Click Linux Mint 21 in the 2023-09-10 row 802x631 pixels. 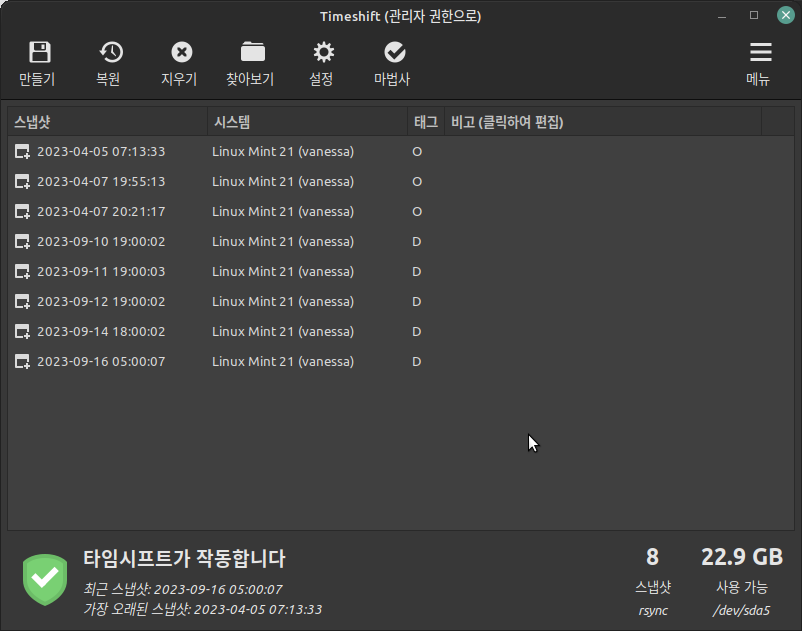point(283,242)
